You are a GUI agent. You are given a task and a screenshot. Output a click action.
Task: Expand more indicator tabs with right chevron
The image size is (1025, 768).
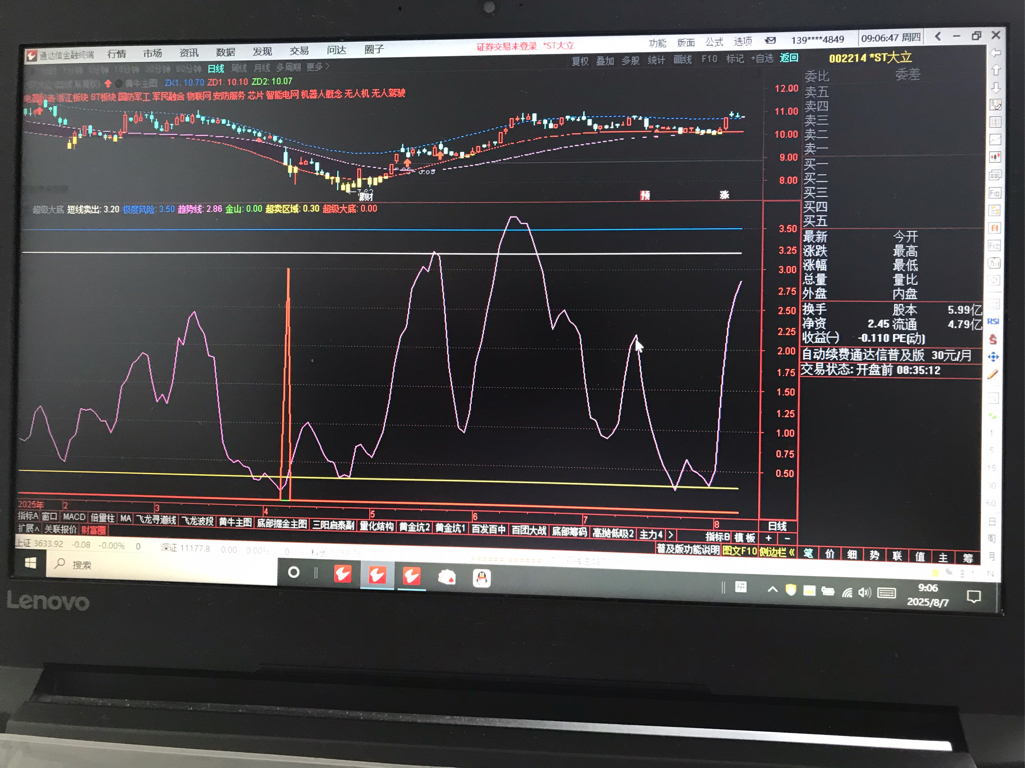pos(671,535)
